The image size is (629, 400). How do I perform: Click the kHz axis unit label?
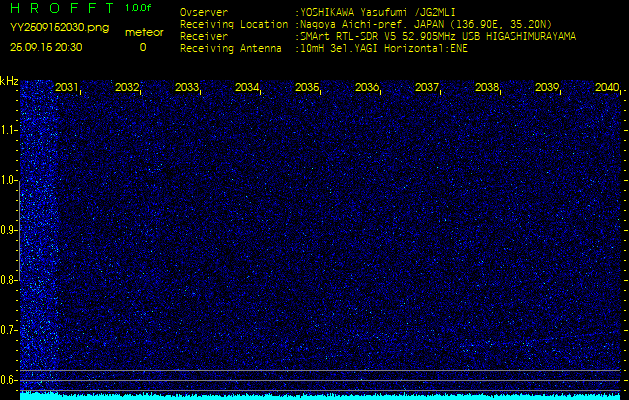[9, 81]
